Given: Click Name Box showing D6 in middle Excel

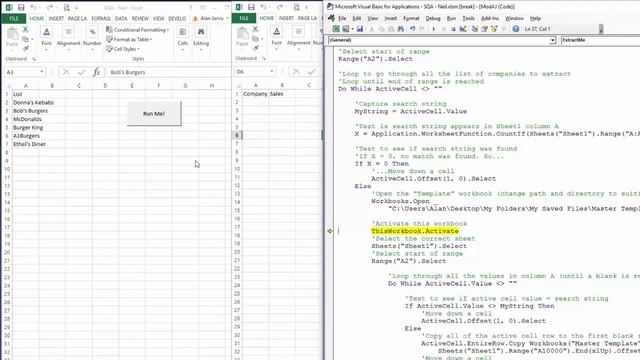Looking at the screenshot, I should click(x=254, y=71).
